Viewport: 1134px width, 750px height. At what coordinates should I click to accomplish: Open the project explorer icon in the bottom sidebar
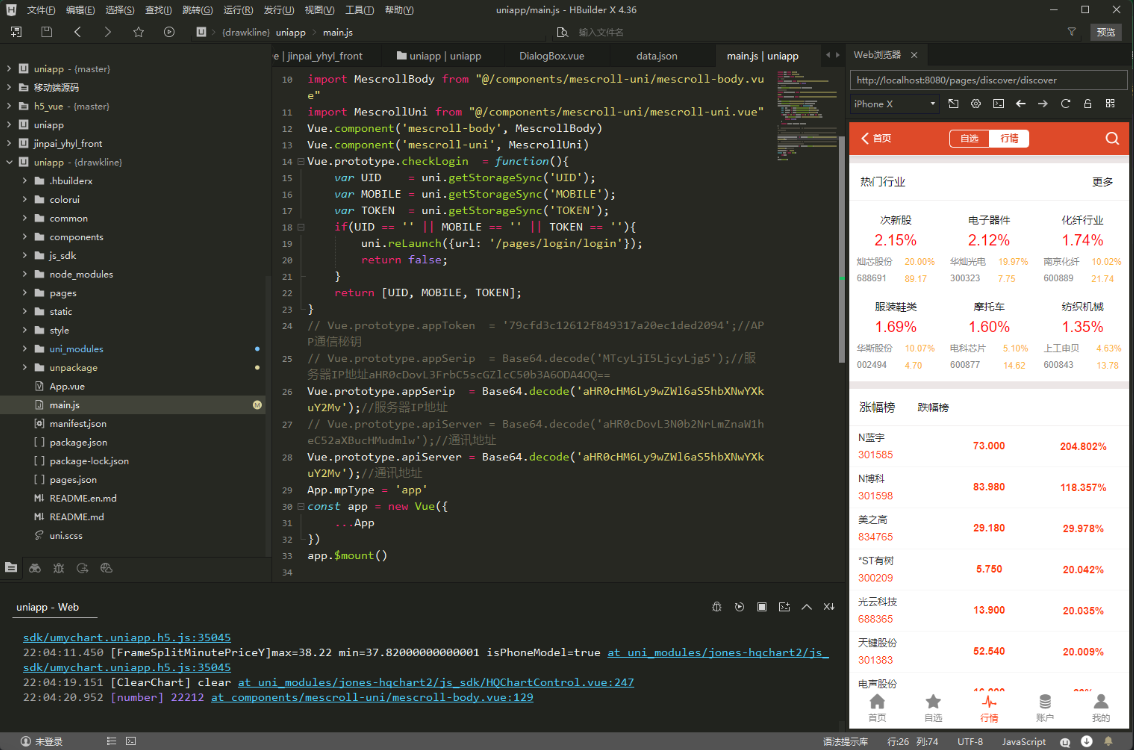click(x=11, y=568)
